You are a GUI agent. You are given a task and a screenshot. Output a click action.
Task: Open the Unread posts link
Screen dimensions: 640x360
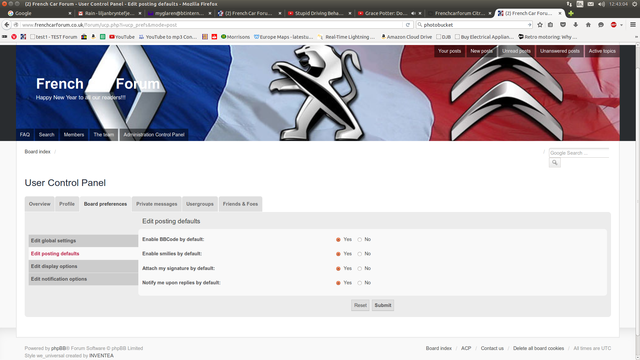(516, 51)
